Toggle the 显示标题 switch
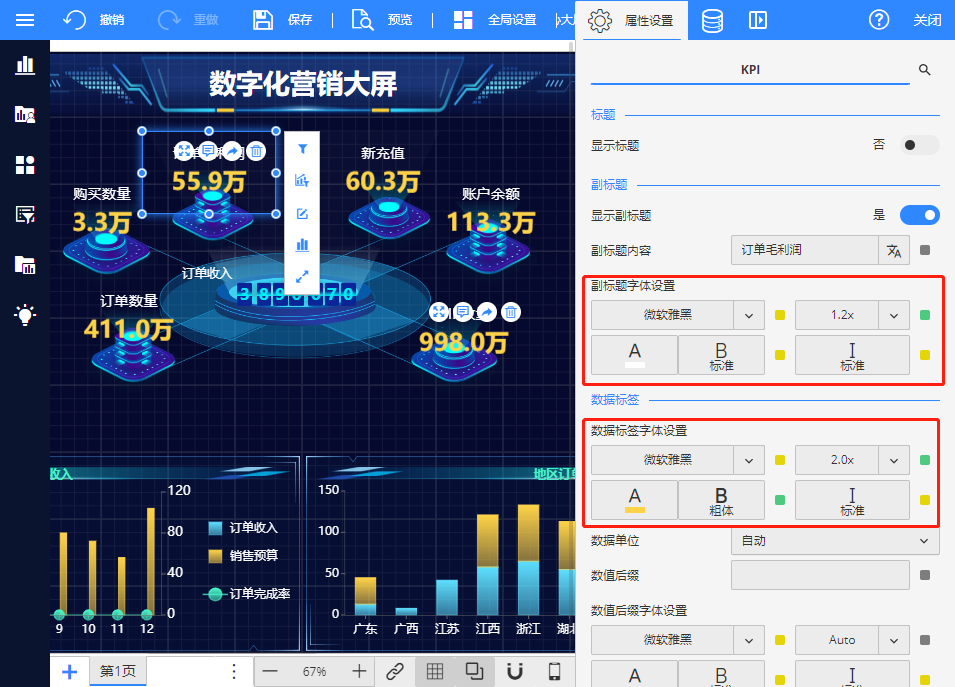This screenshot has width=955, height=687. pyautogui.click(x=919, y=145)
